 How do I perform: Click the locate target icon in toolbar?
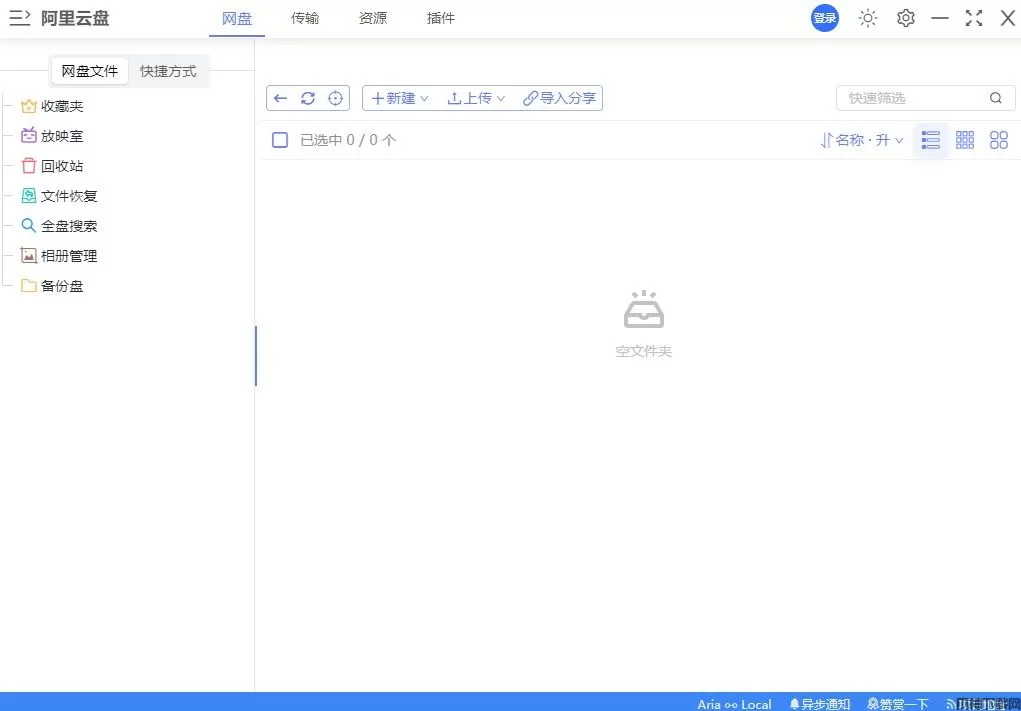click(x=336, y=98)
